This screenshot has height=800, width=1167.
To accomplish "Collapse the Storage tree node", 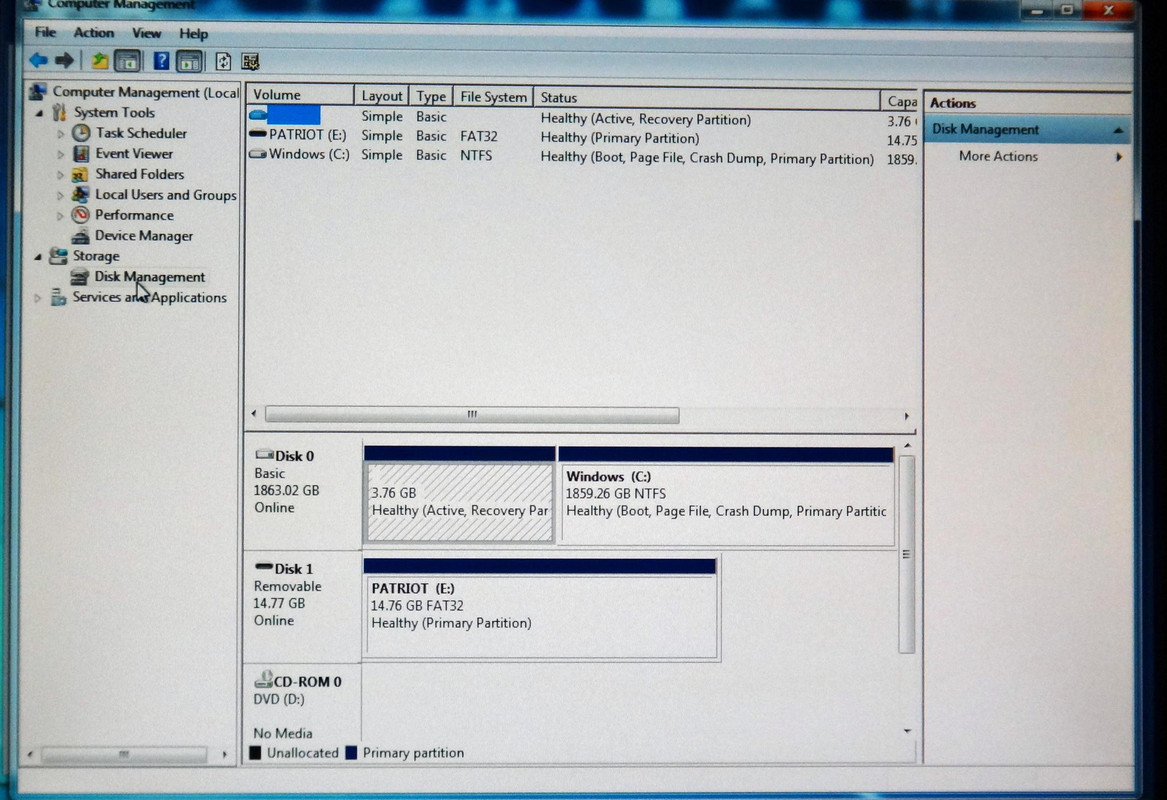I will [x=38, y=257].
